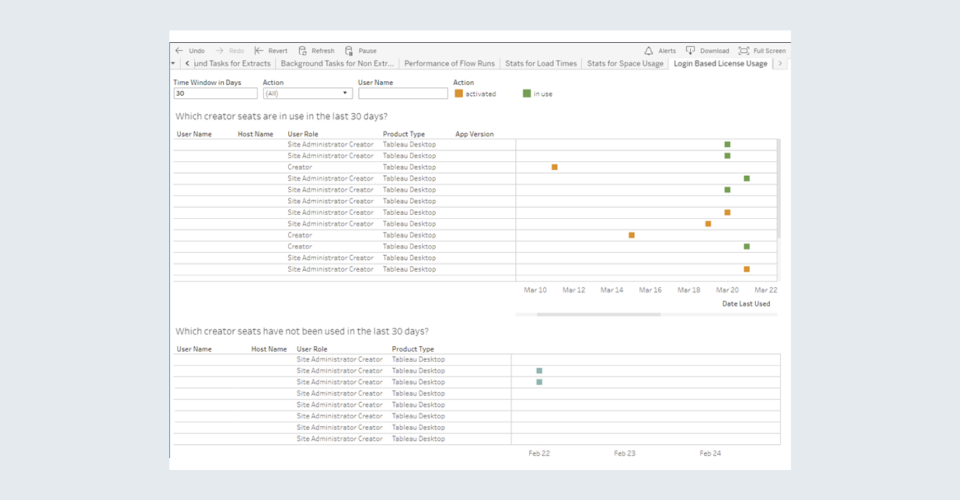Image resolution: width=960 pixels, height=500 pixels.
Task: Select the Stats for Space Usage tab
Action: (625, 63)
